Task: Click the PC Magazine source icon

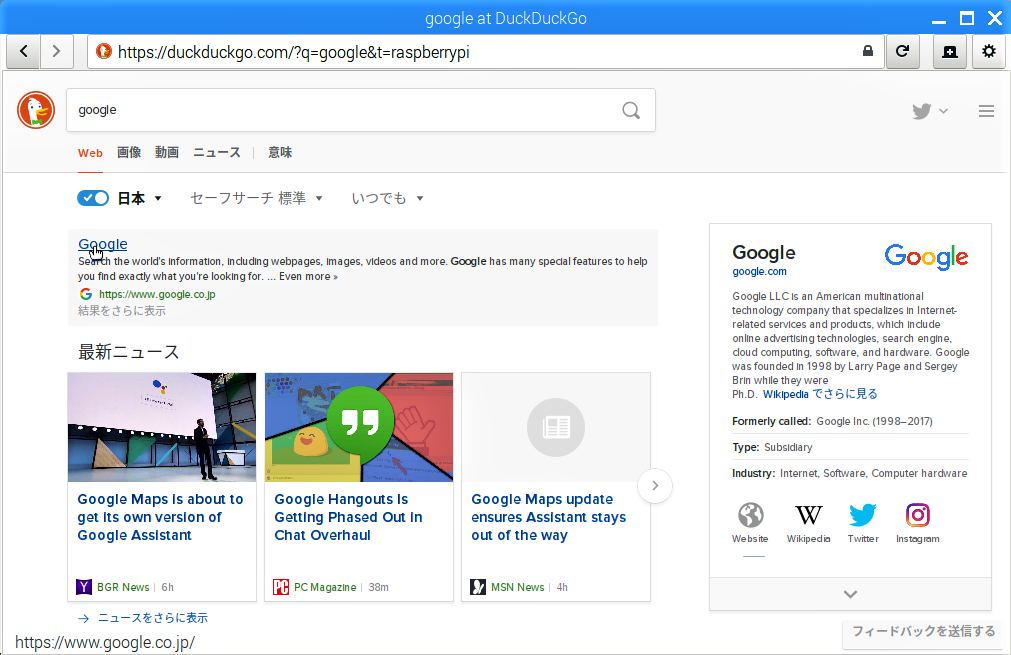Action: point(281,587)
